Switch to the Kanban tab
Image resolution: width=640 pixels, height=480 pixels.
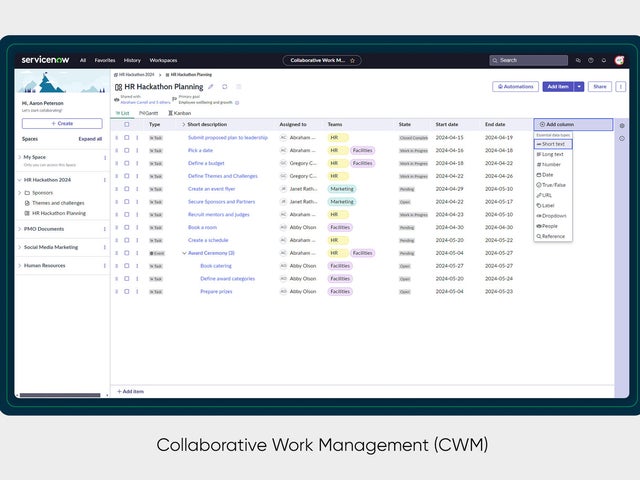pos(180,113)
